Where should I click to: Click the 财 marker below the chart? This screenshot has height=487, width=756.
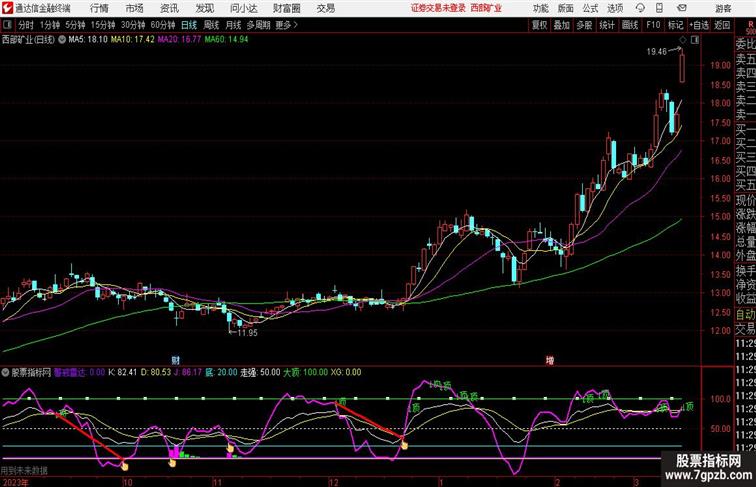pyautogui.click(x=176, y=360)
